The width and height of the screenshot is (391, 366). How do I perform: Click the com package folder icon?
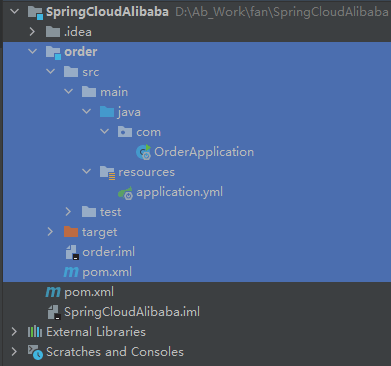[125, 132]
